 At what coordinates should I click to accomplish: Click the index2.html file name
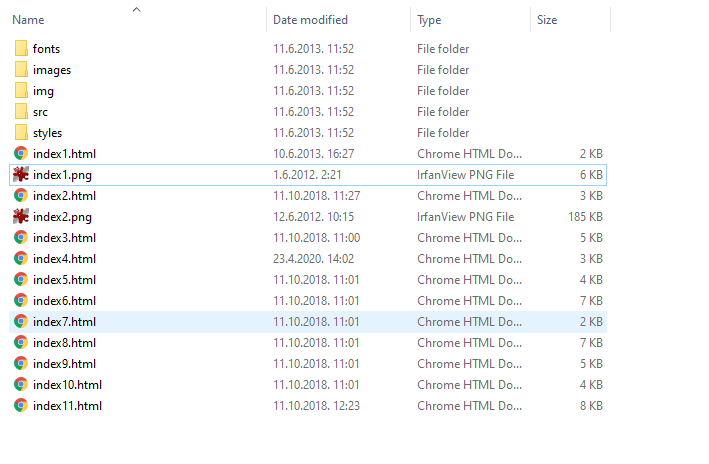click(x=64, y=196)
